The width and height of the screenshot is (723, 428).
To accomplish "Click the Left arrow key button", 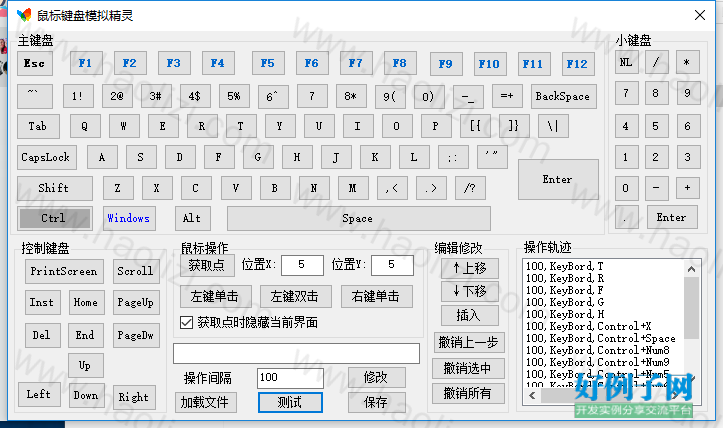I will point(39,394).
